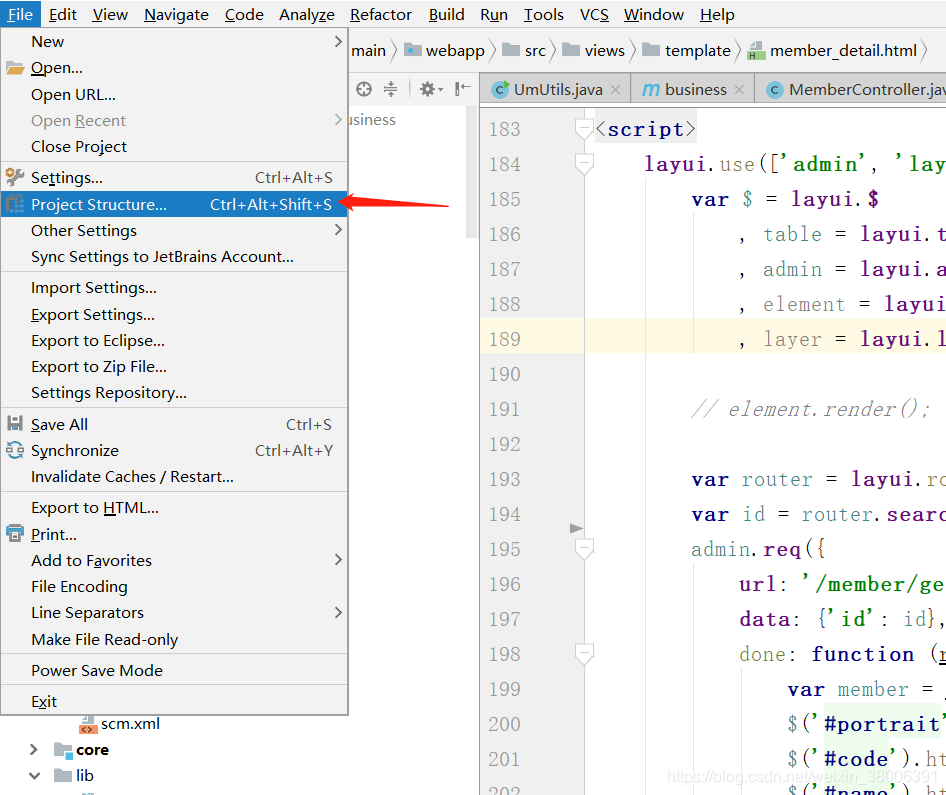The height and width of the screenshot is (795, 946).
Task: Select Export Settings...
Action: (174, 314)
